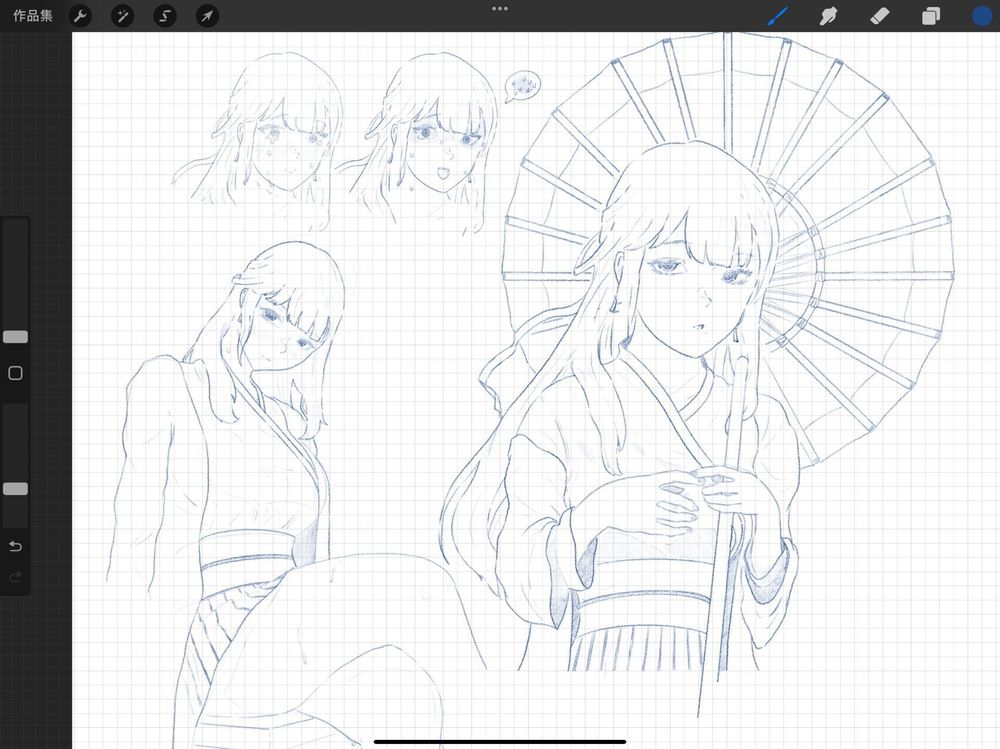Image resolution: width=1000 pixels, height=749 pixels.
Task: Select the Brush paint tool
Action: tap(777, 16)
